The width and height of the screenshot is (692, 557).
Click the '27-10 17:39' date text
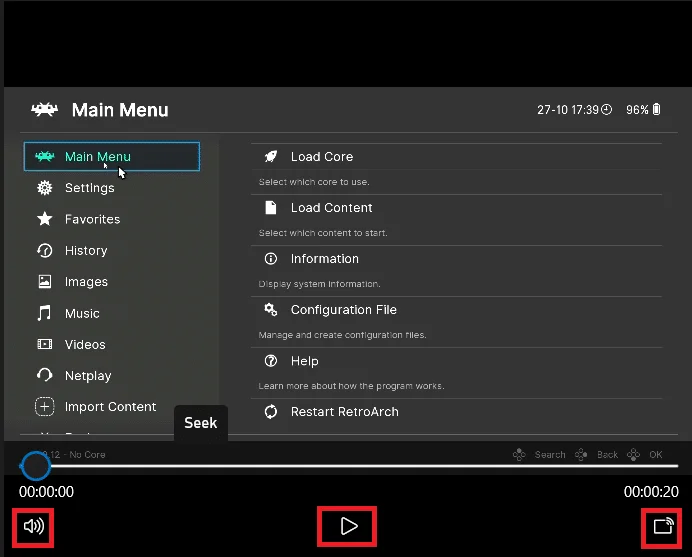point(568,110)
